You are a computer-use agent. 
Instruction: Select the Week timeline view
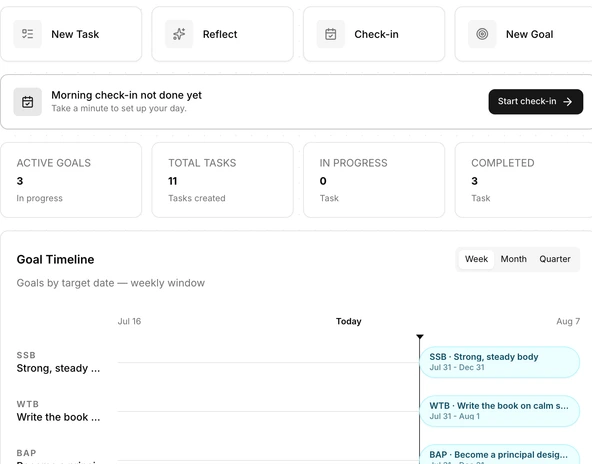[476, 259]
